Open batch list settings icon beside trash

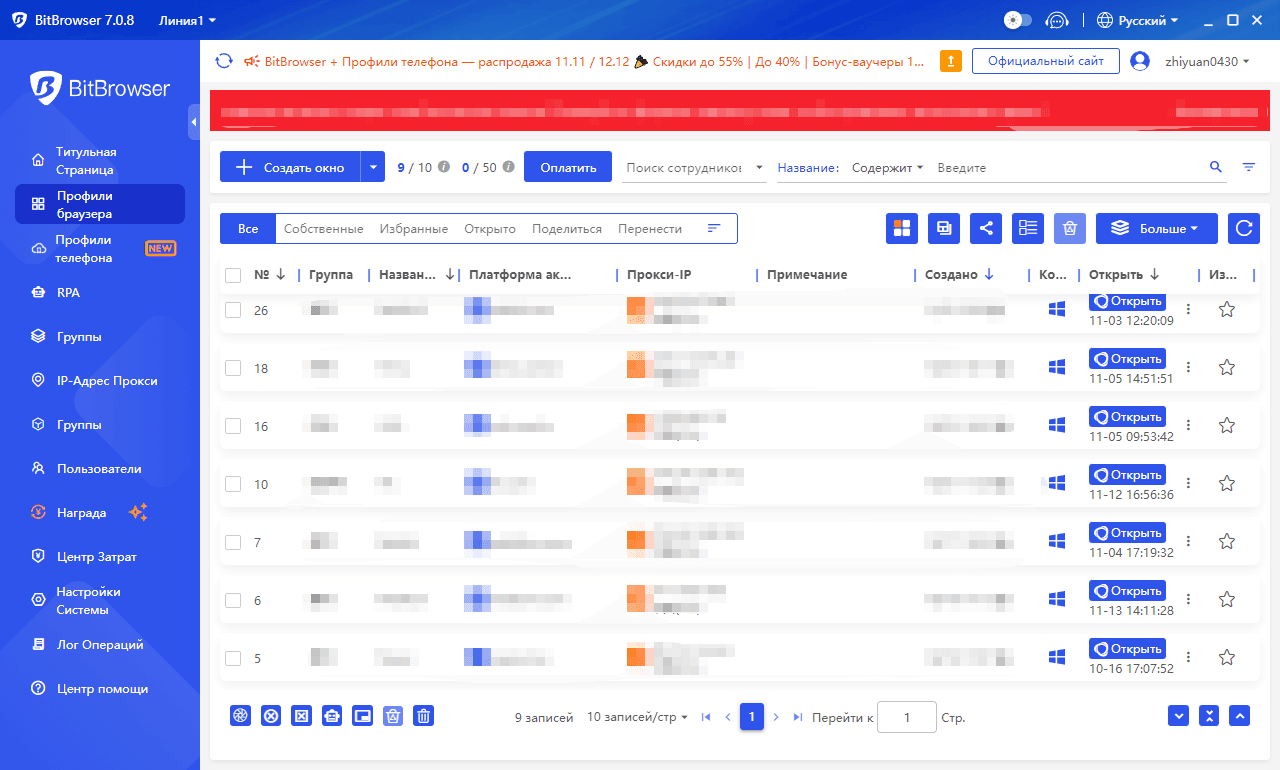click(1027, 228)
